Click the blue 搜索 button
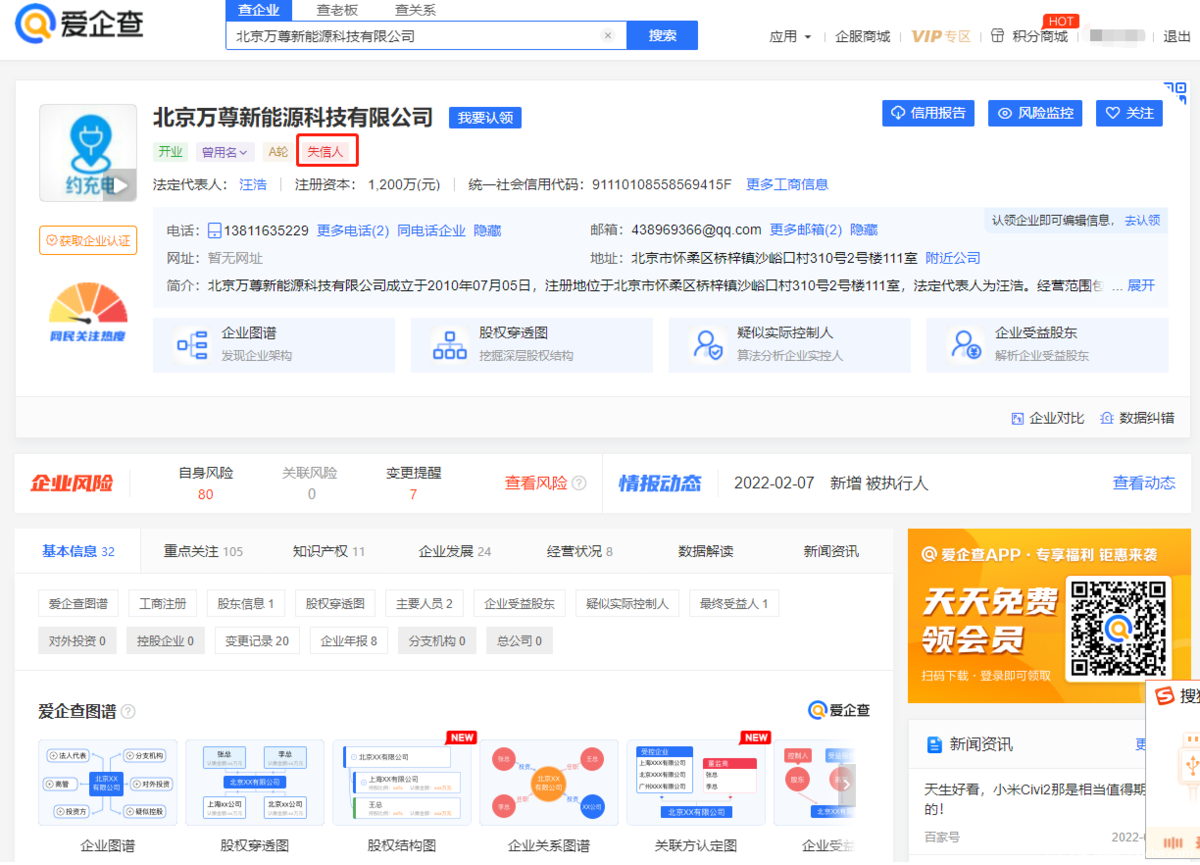The height and width of the screenshot is (865, 1200). tap(662, 36)
